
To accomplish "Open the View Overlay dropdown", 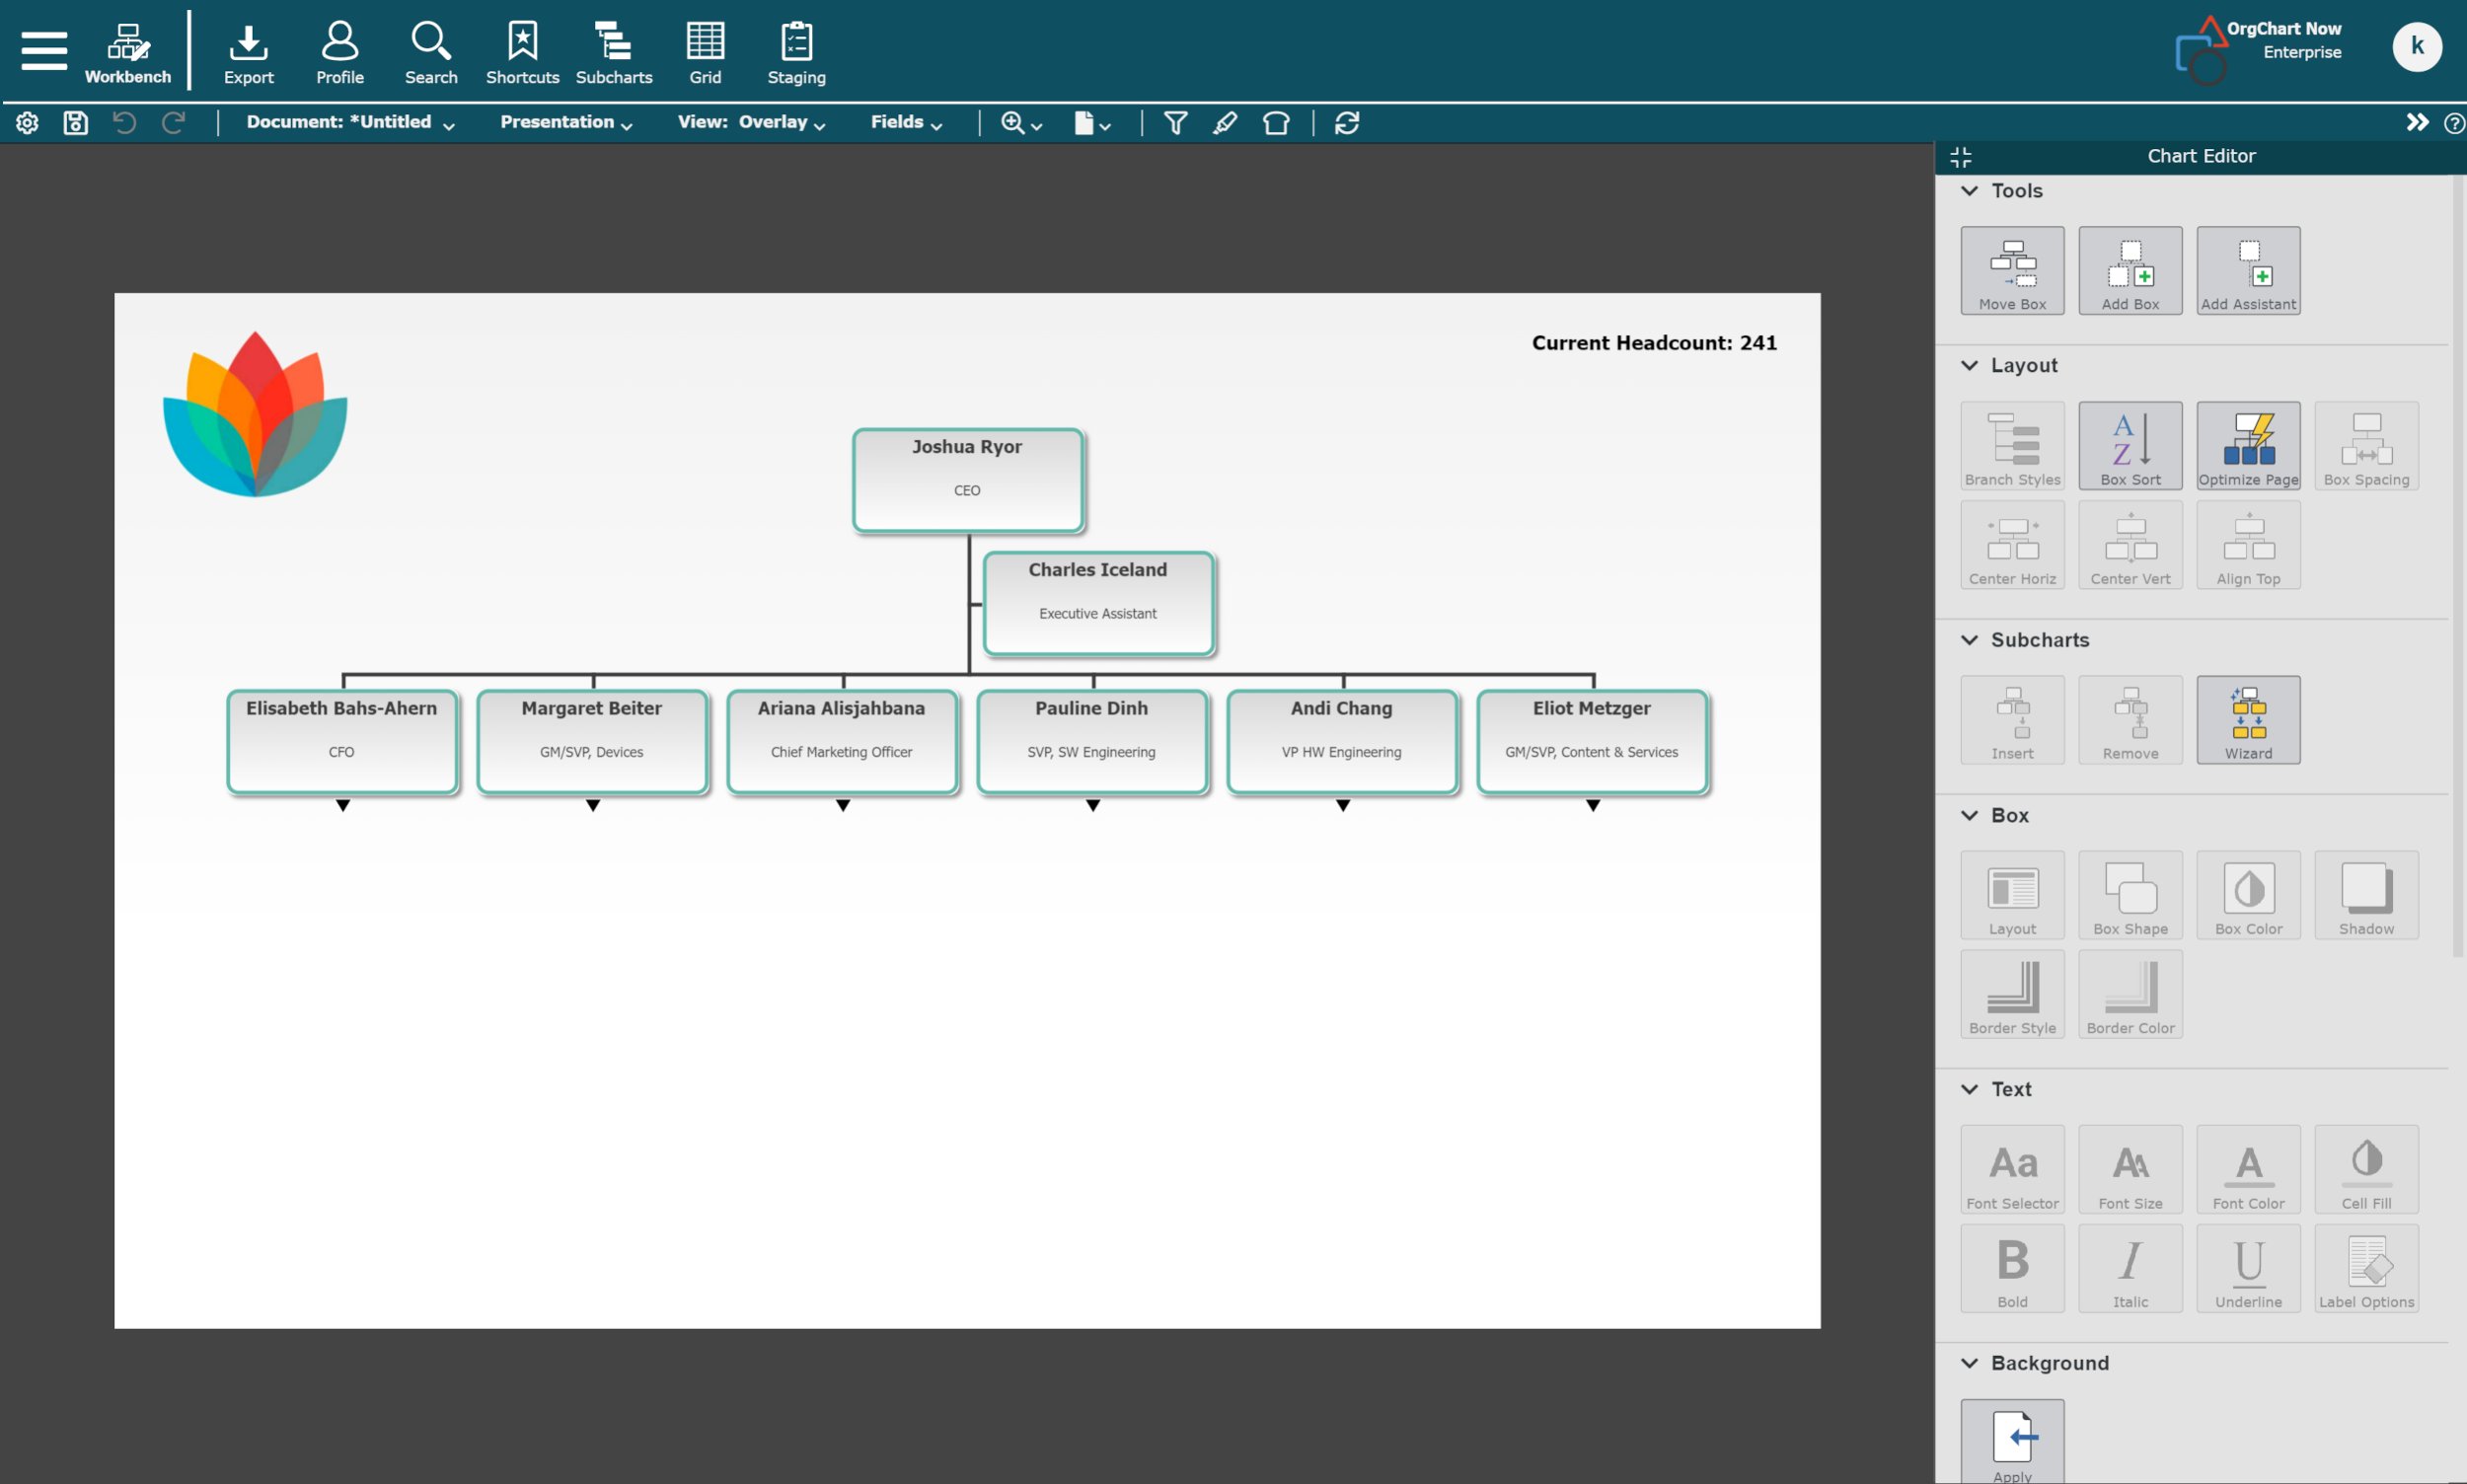I will pyautogui.click(x=751, y=122).
